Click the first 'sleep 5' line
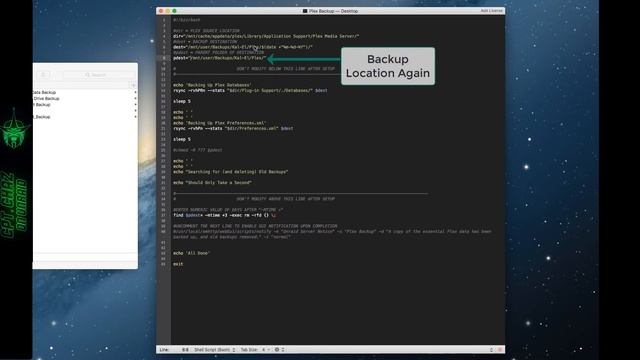Screen dimensions: 640x360 [182, 101]
